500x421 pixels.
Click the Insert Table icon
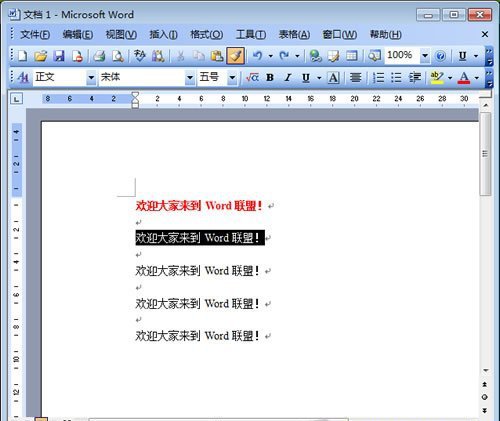pyautogui.click(x=351, y=56)
